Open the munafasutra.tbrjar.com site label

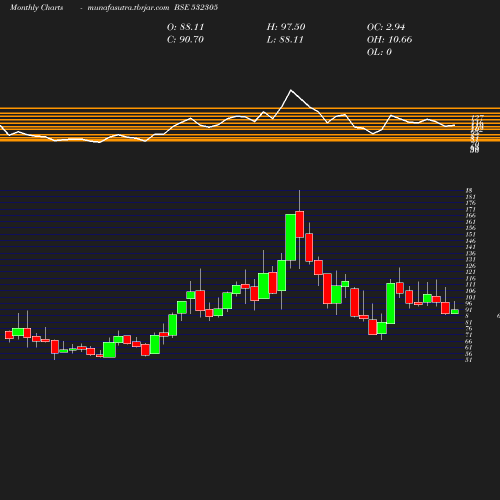[x=128, y=8]
